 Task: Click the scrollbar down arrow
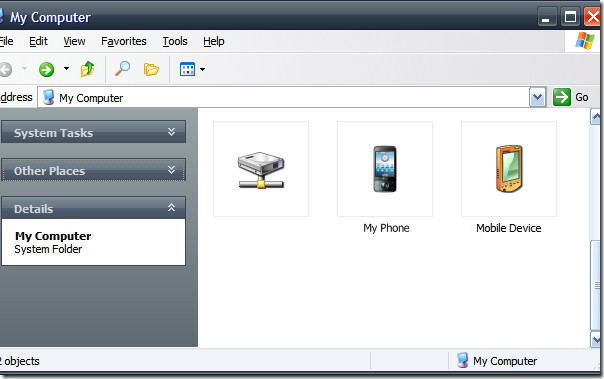pyautogui.click(x=596, y=340)
